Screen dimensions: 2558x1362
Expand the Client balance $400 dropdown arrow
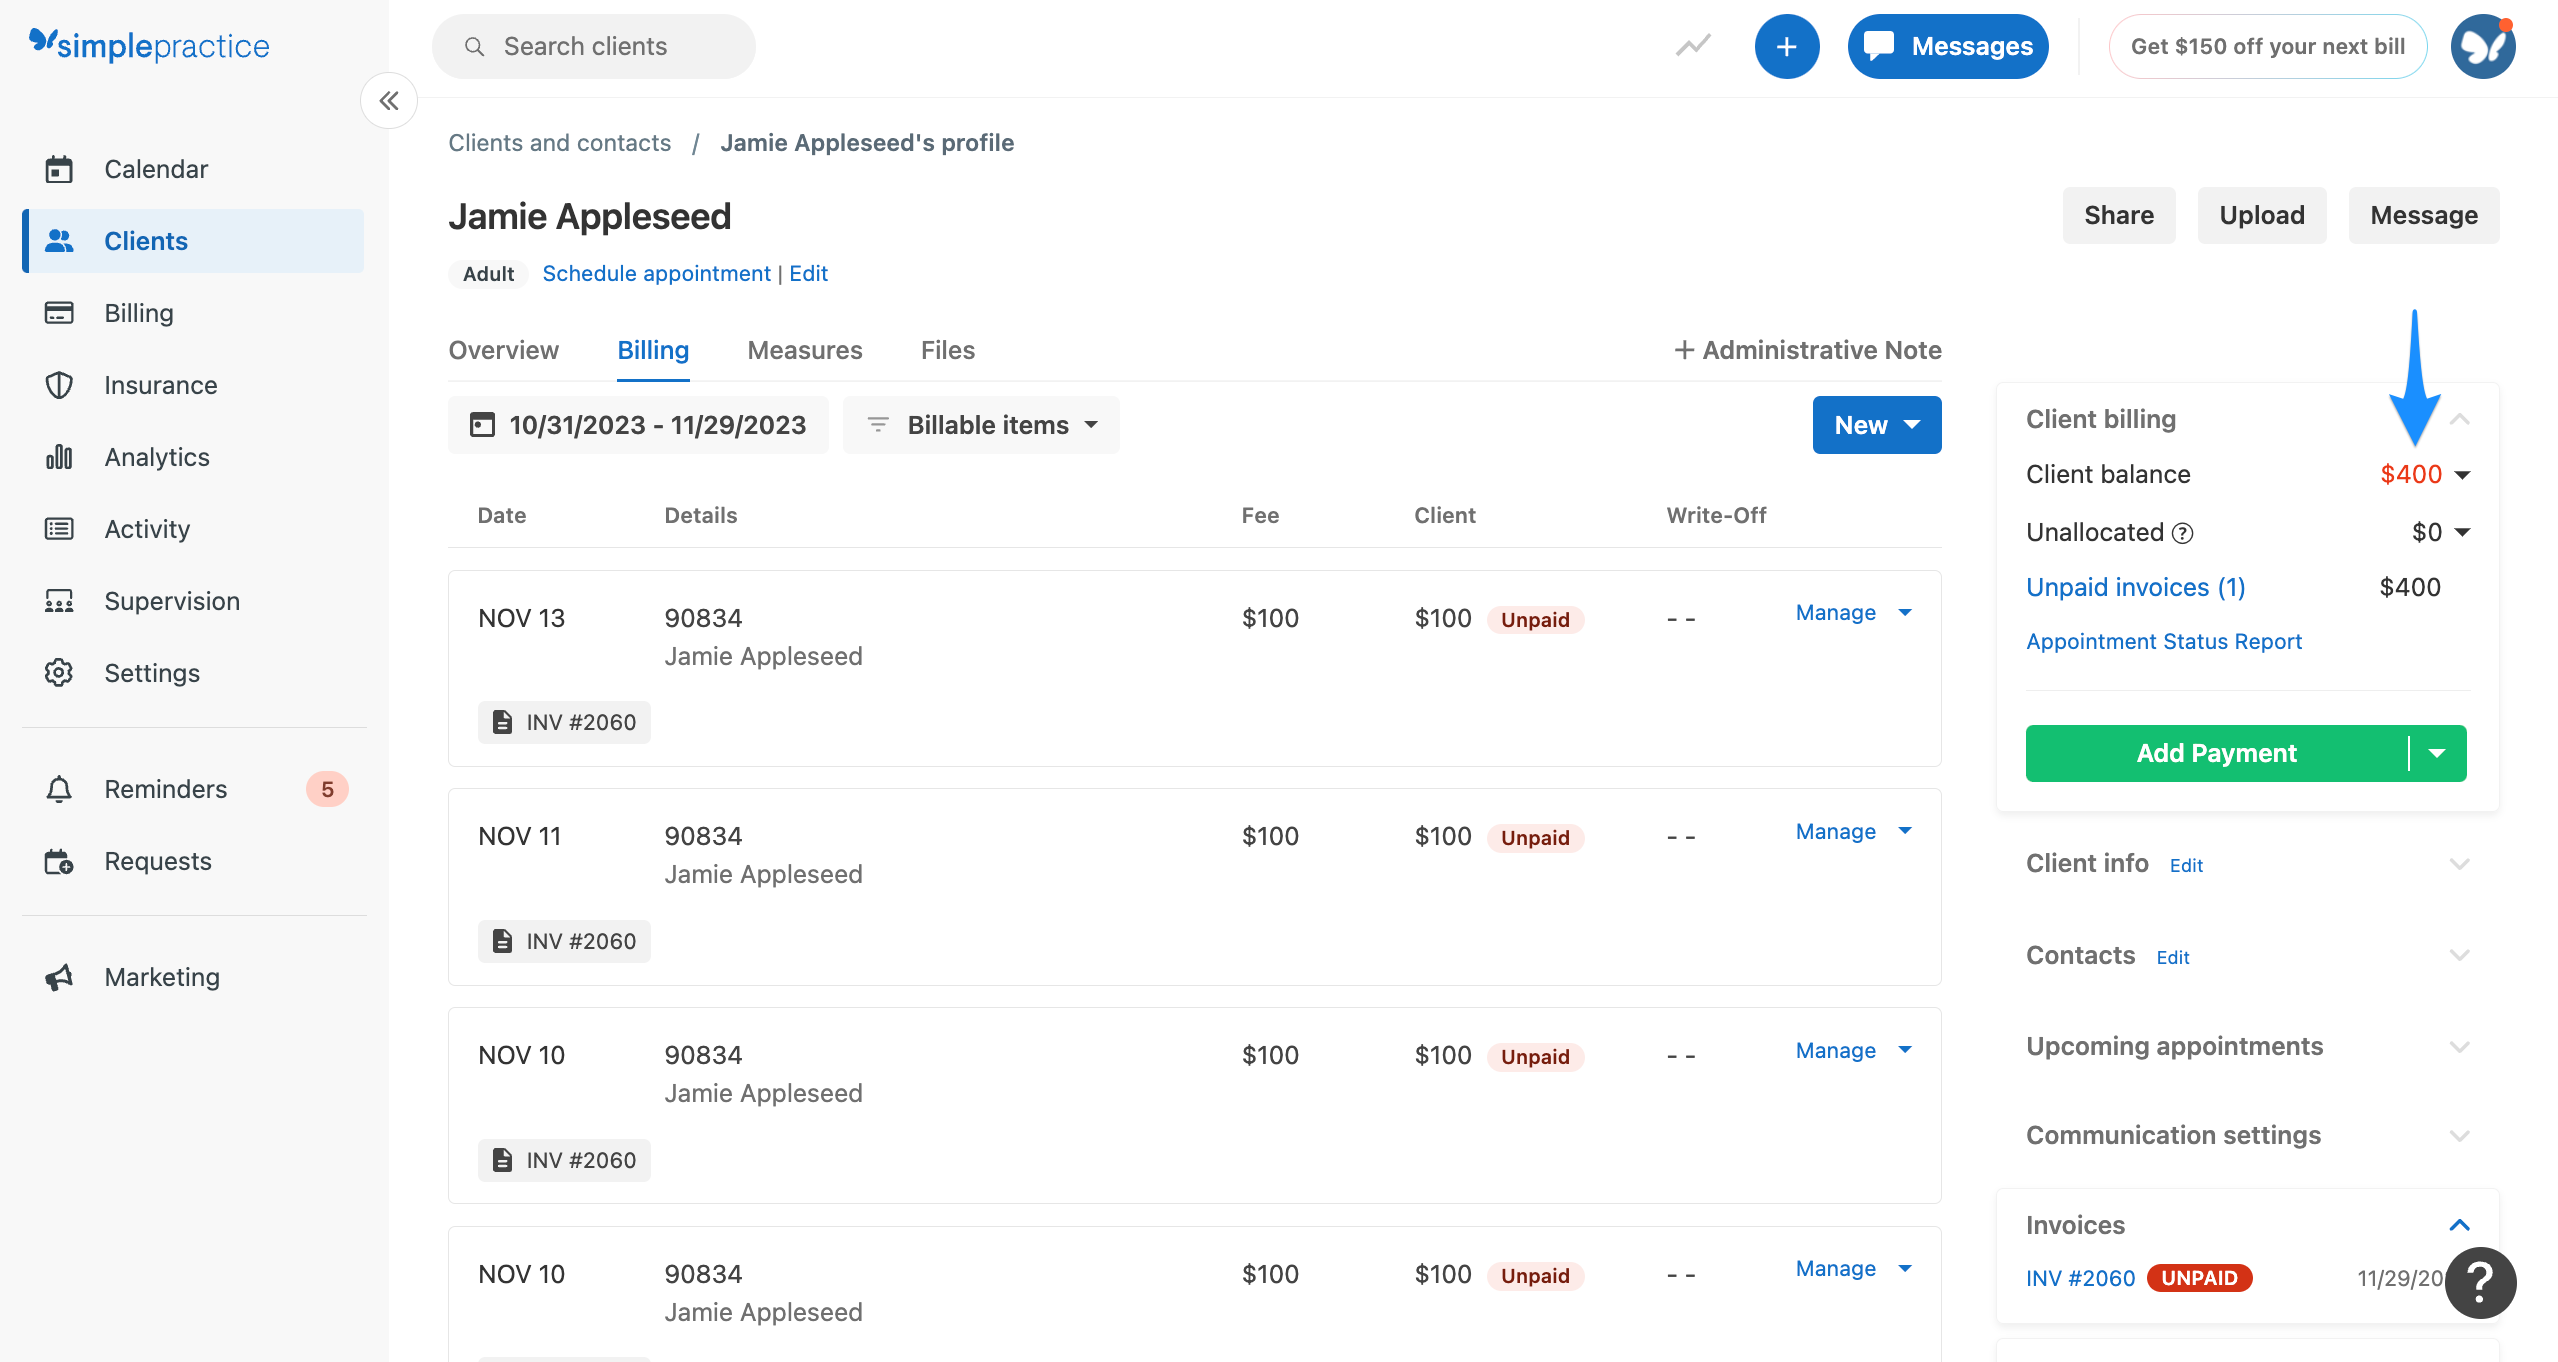click(x=2462, y=475)
